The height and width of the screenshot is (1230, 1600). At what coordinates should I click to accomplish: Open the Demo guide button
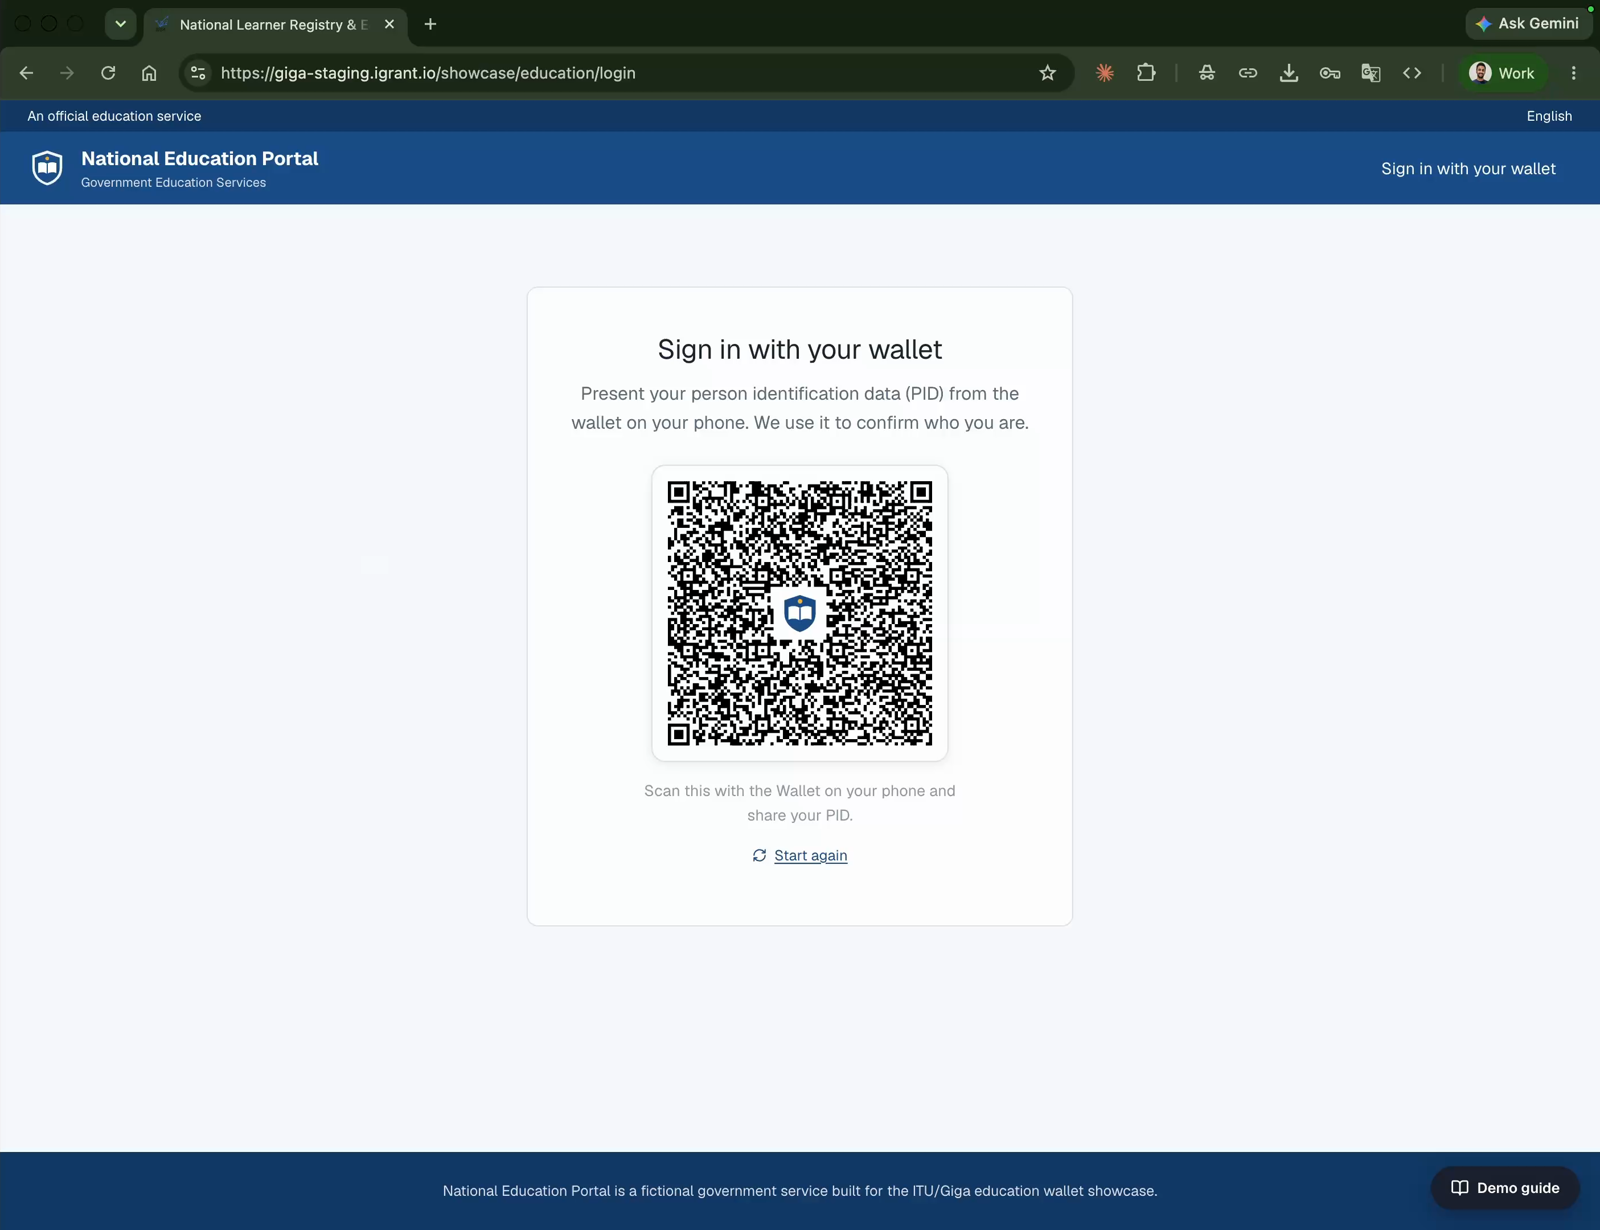pyautogui.click(x=1505, y=1188)
